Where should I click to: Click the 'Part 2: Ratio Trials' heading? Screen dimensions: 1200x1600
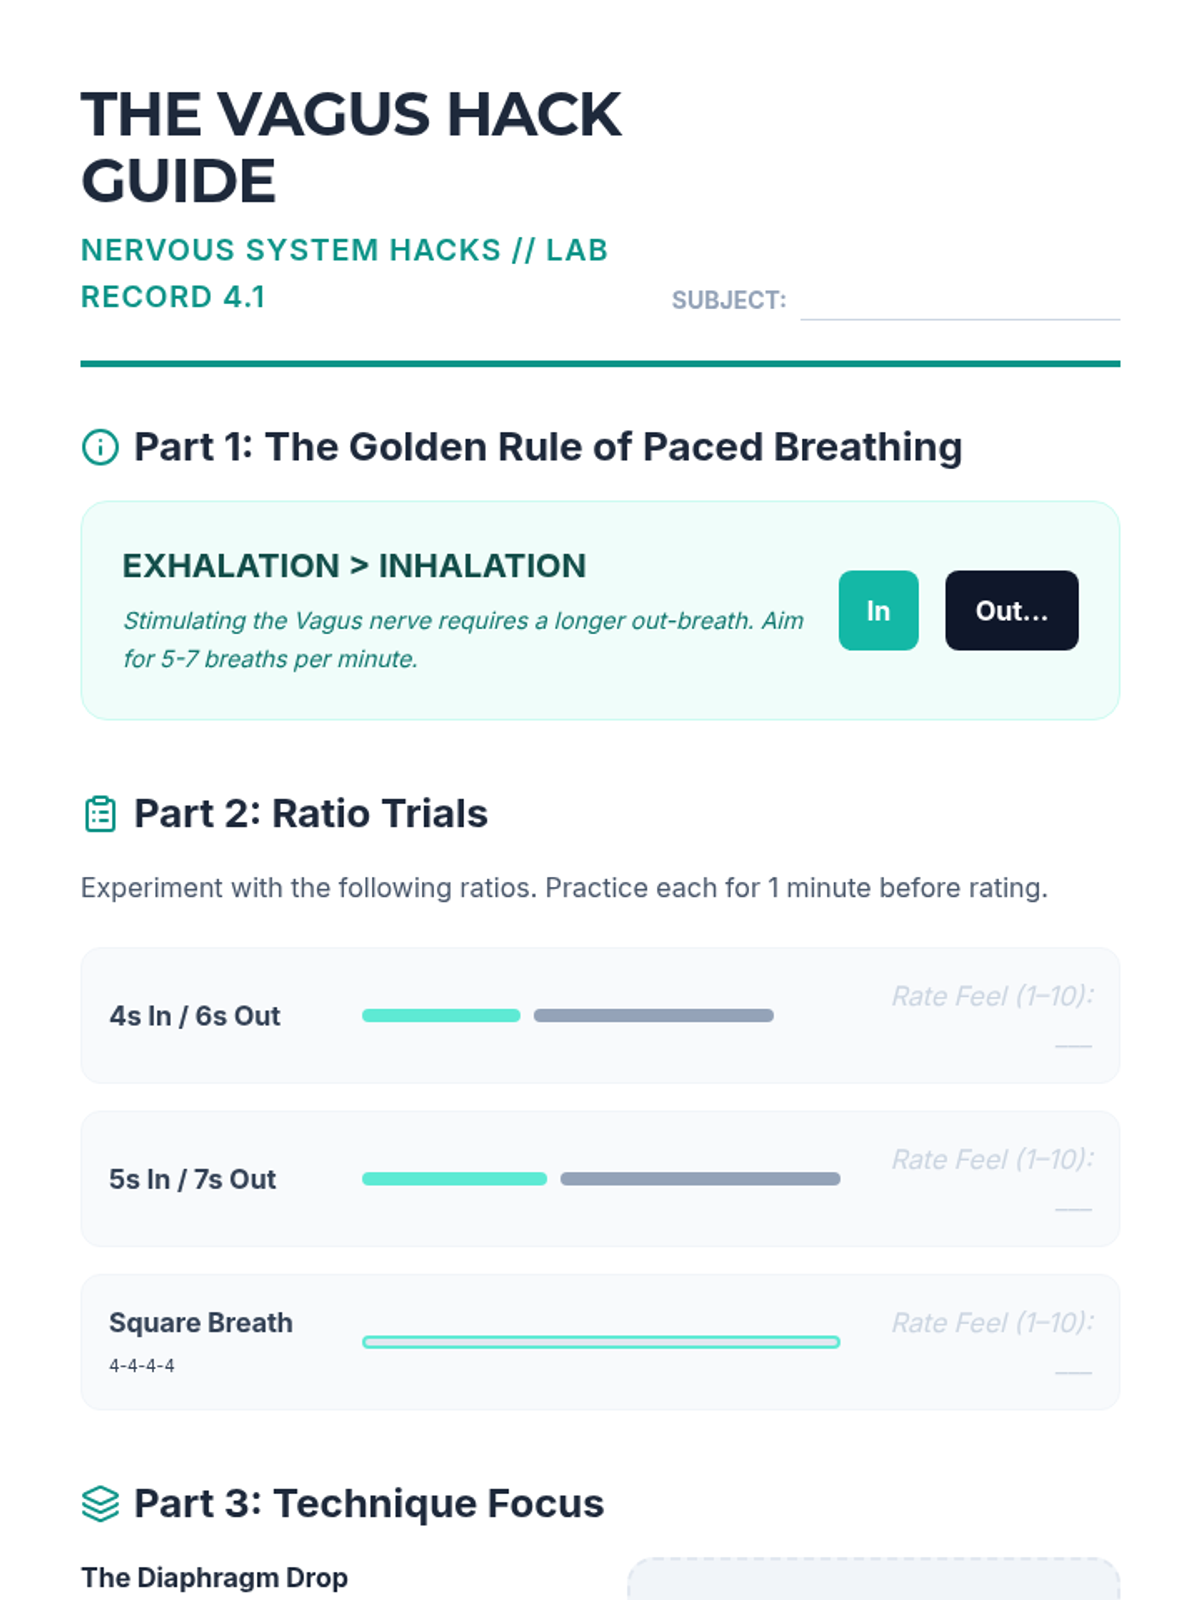coord(311,814)
